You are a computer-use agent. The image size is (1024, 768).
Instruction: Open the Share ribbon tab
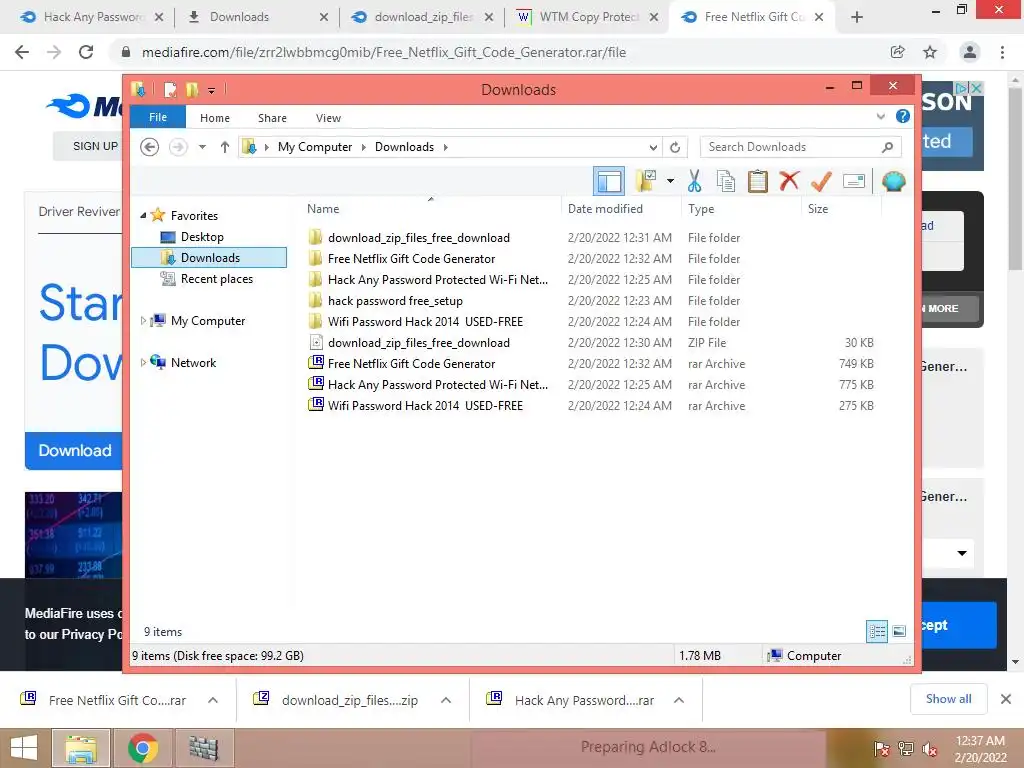(272, 118)
